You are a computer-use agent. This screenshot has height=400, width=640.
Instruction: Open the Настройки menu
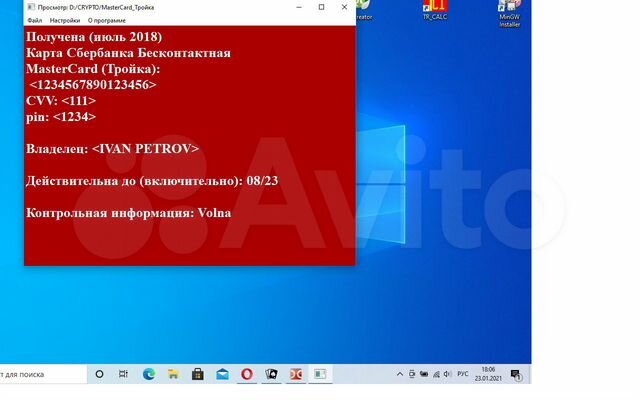tap(65, 20)
